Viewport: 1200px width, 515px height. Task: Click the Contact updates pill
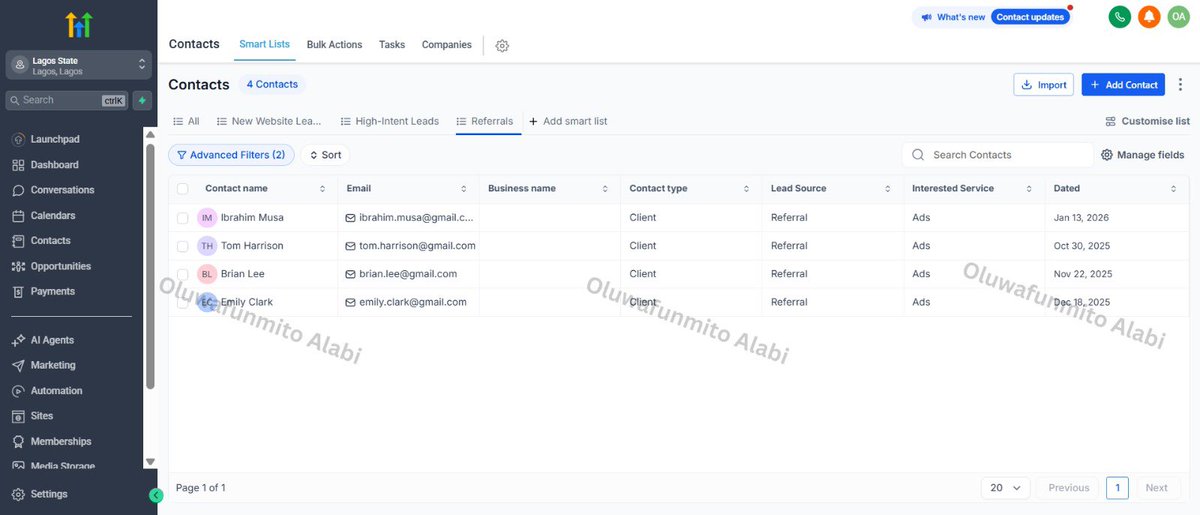(1030, 17)
